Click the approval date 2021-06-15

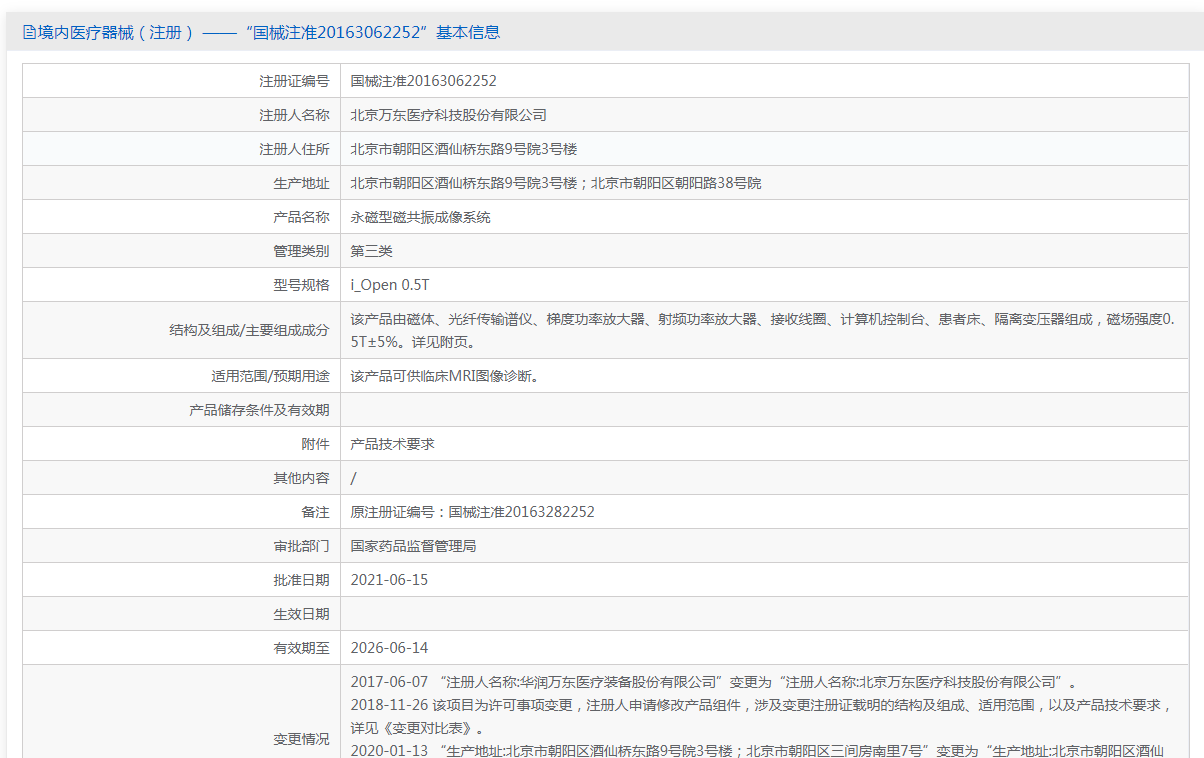[389, 580]
